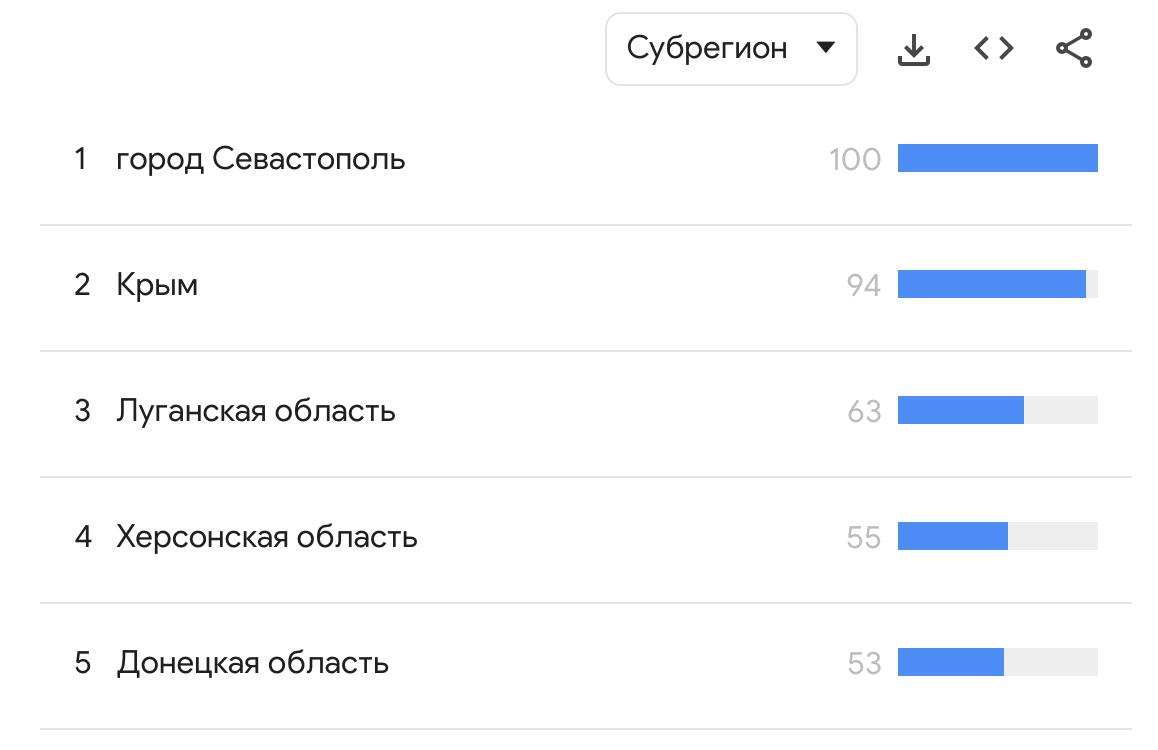Click the embed code icon
The width and height of the screenshot is (1158, 750).
click(993, 49)
